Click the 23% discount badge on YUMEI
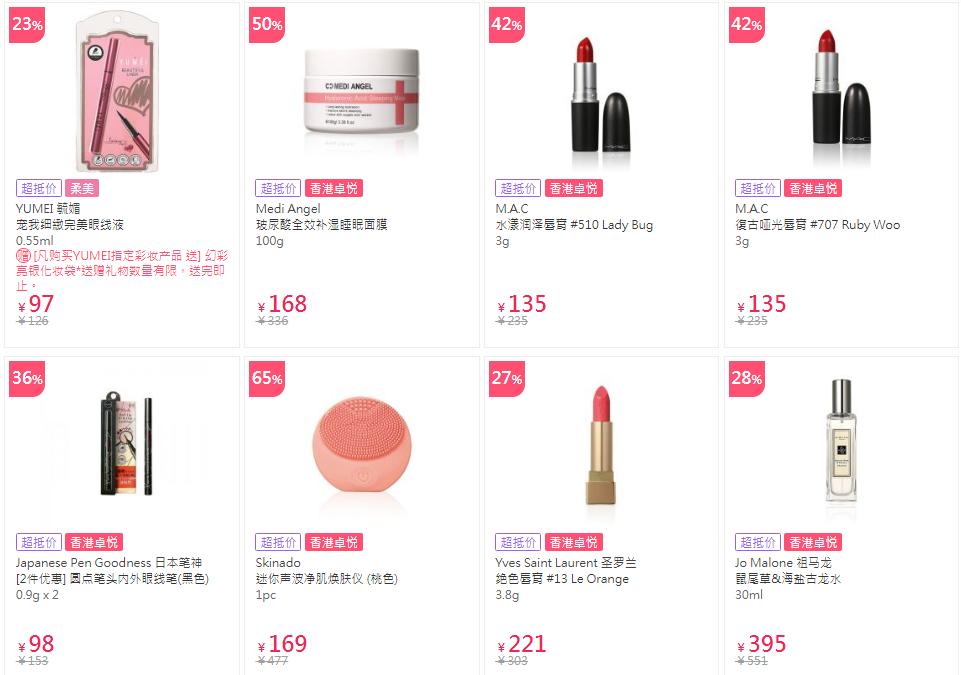Viewport: 961px width, 675px height. tap(27, 25)
